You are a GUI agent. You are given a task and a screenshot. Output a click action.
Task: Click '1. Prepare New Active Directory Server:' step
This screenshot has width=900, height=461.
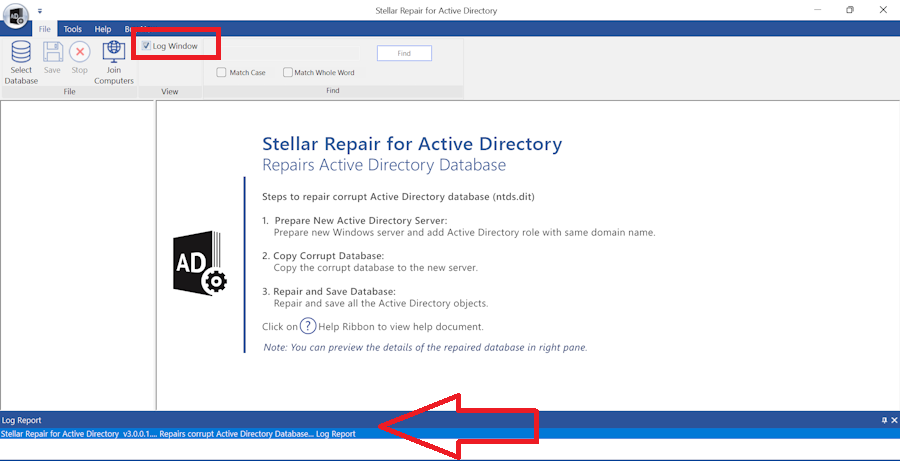coord(354,221)
